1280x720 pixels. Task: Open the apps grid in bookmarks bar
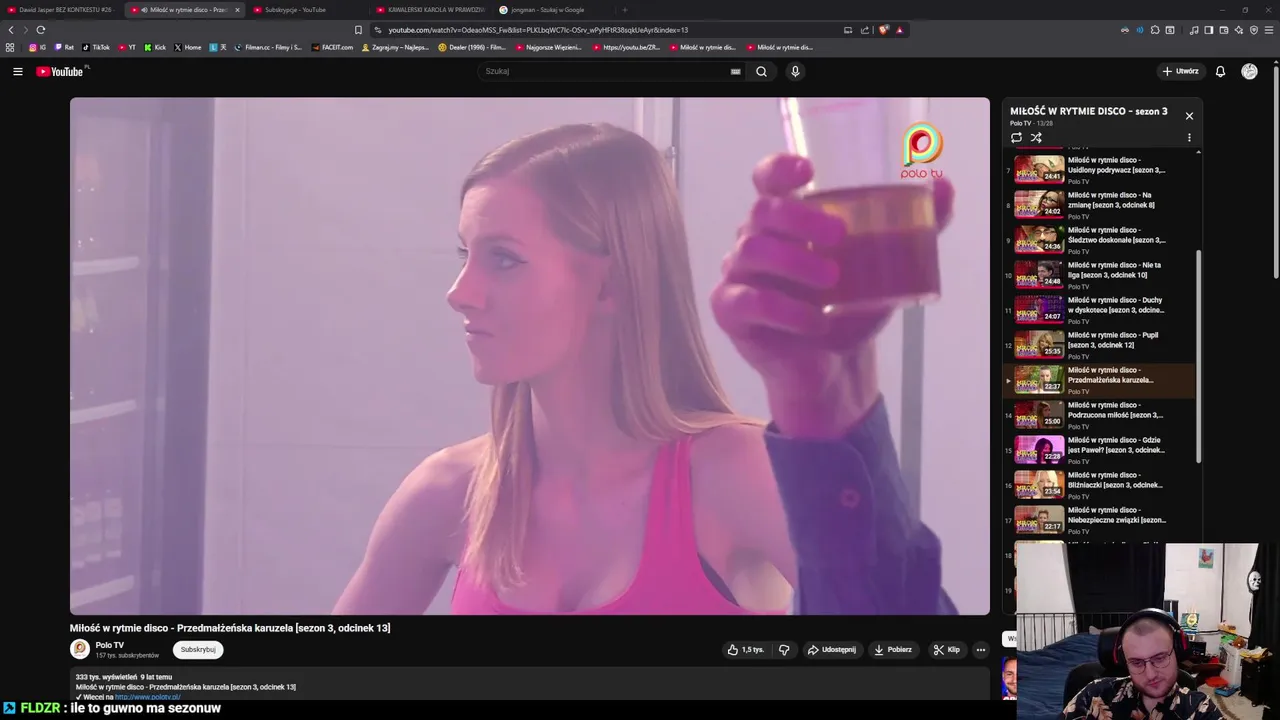(x=10, y=47)
